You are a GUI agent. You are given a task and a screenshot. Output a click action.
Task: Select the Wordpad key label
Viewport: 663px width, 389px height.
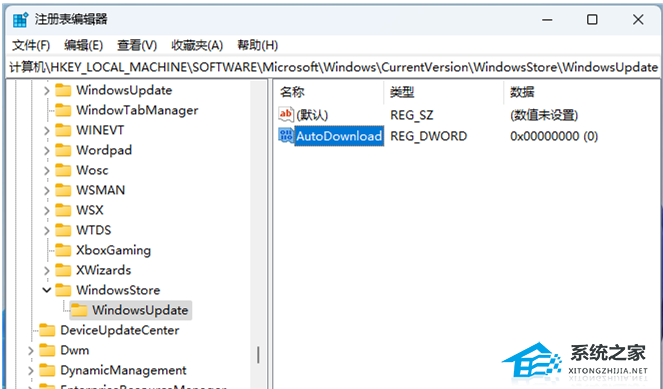click(x=104, y=150)
